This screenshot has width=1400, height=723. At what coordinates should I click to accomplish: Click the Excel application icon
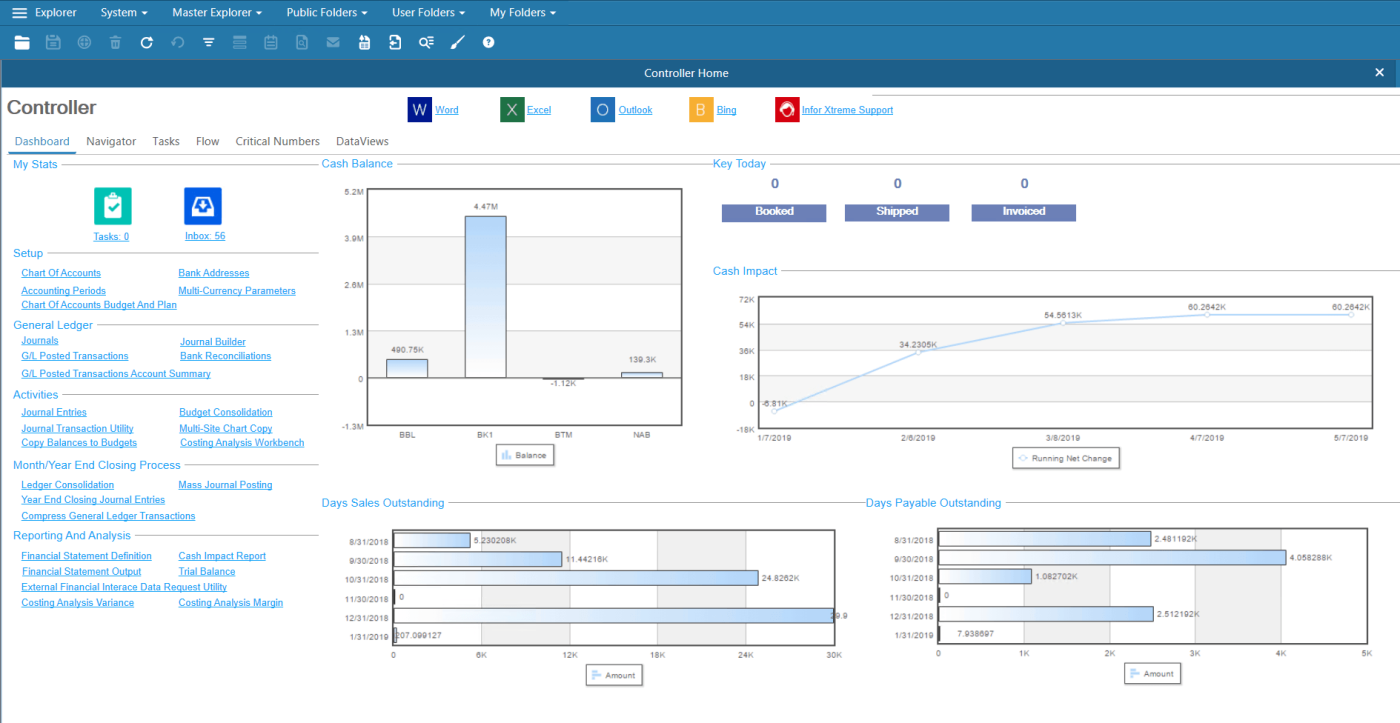pos(512,110)
